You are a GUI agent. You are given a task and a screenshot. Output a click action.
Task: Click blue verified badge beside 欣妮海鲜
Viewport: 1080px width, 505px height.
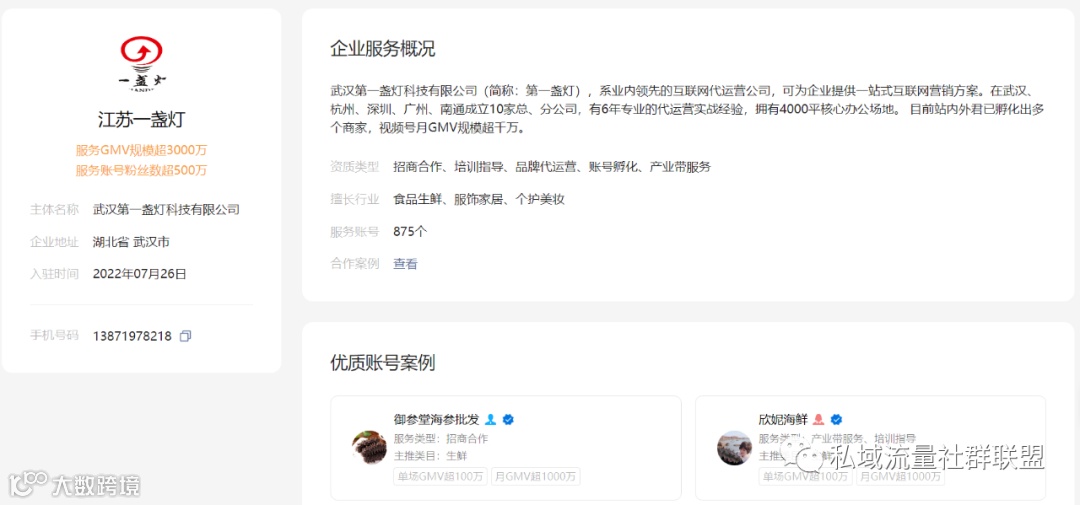pos(836,419)
